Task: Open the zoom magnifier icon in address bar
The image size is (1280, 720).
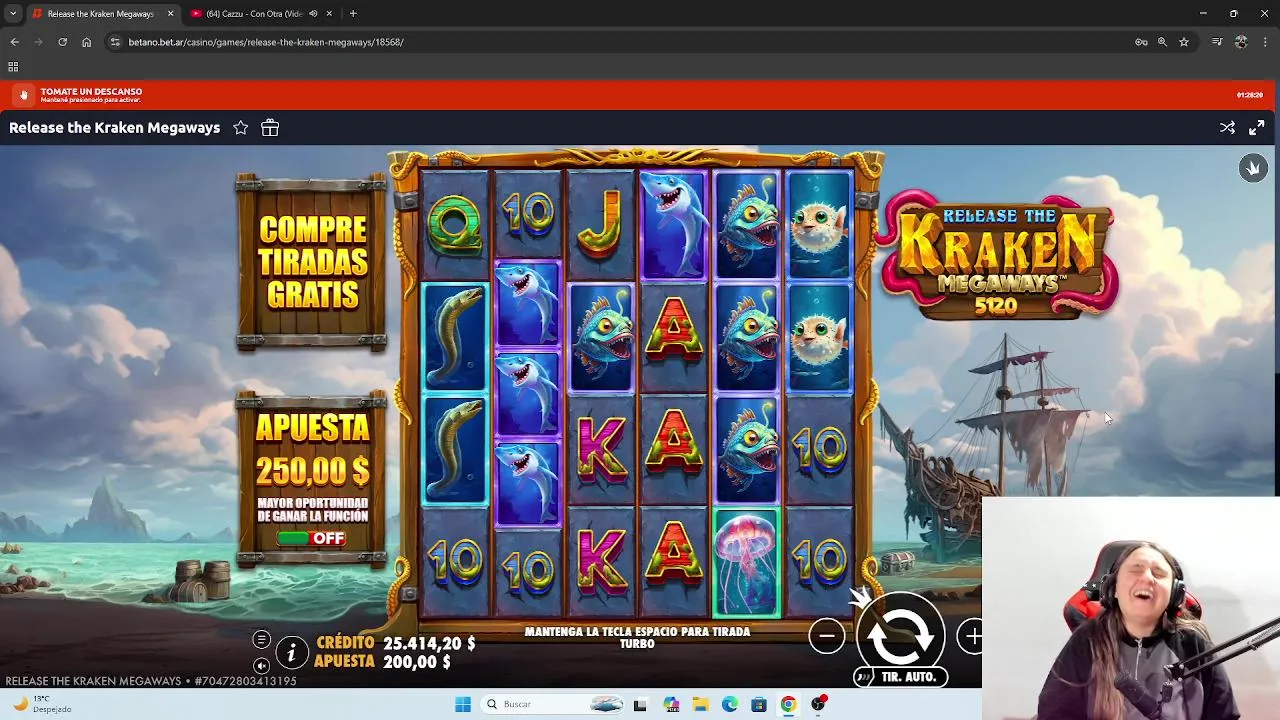Action: pos(1162,42)
